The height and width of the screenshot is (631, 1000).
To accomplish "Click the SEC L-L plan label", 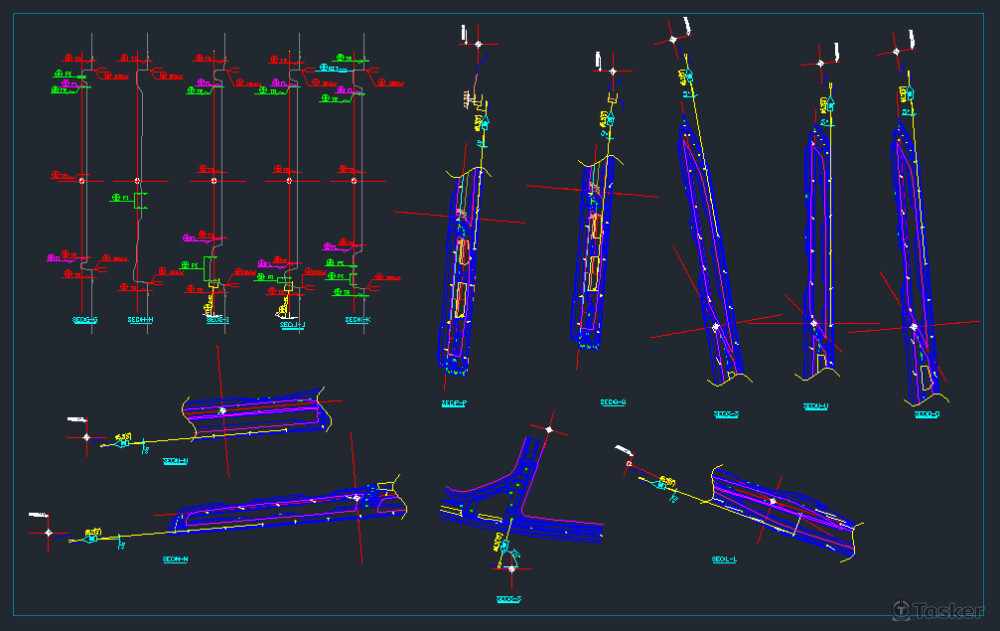I will point(724,559).
